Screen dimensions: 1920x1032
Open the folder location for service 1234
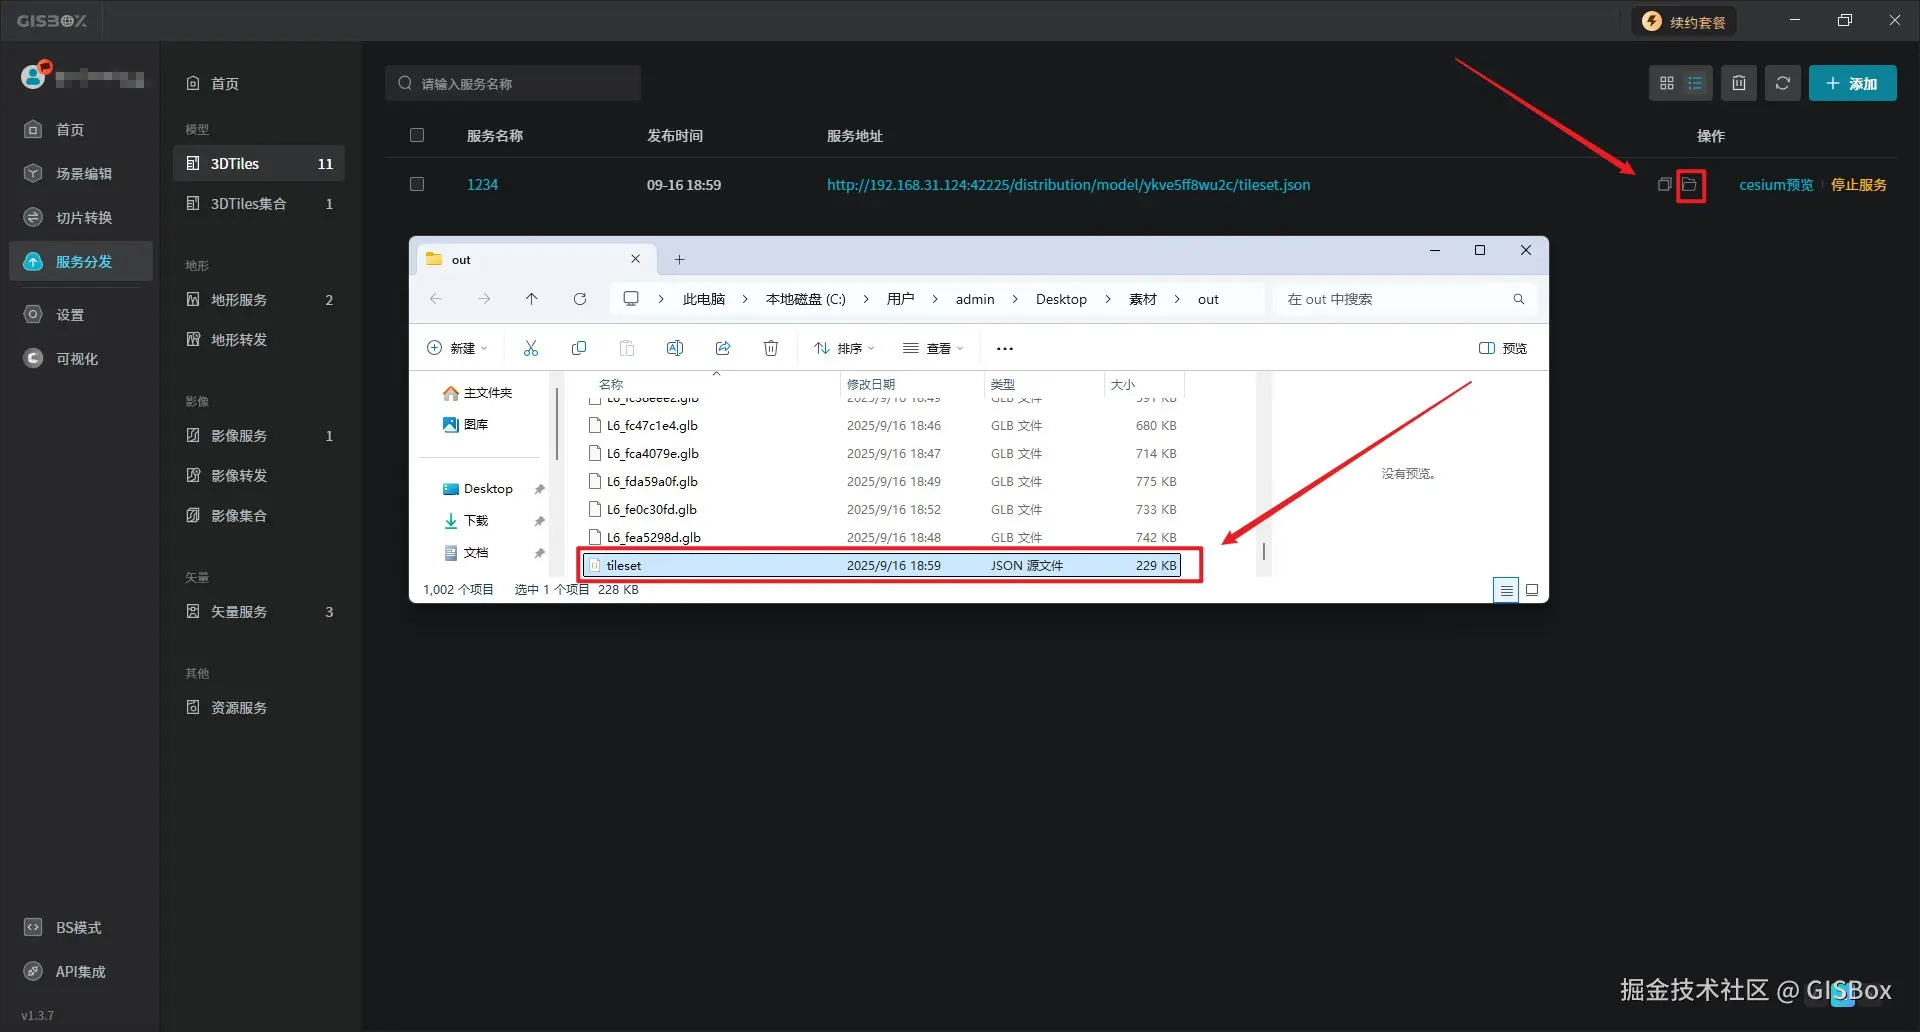1690,185
